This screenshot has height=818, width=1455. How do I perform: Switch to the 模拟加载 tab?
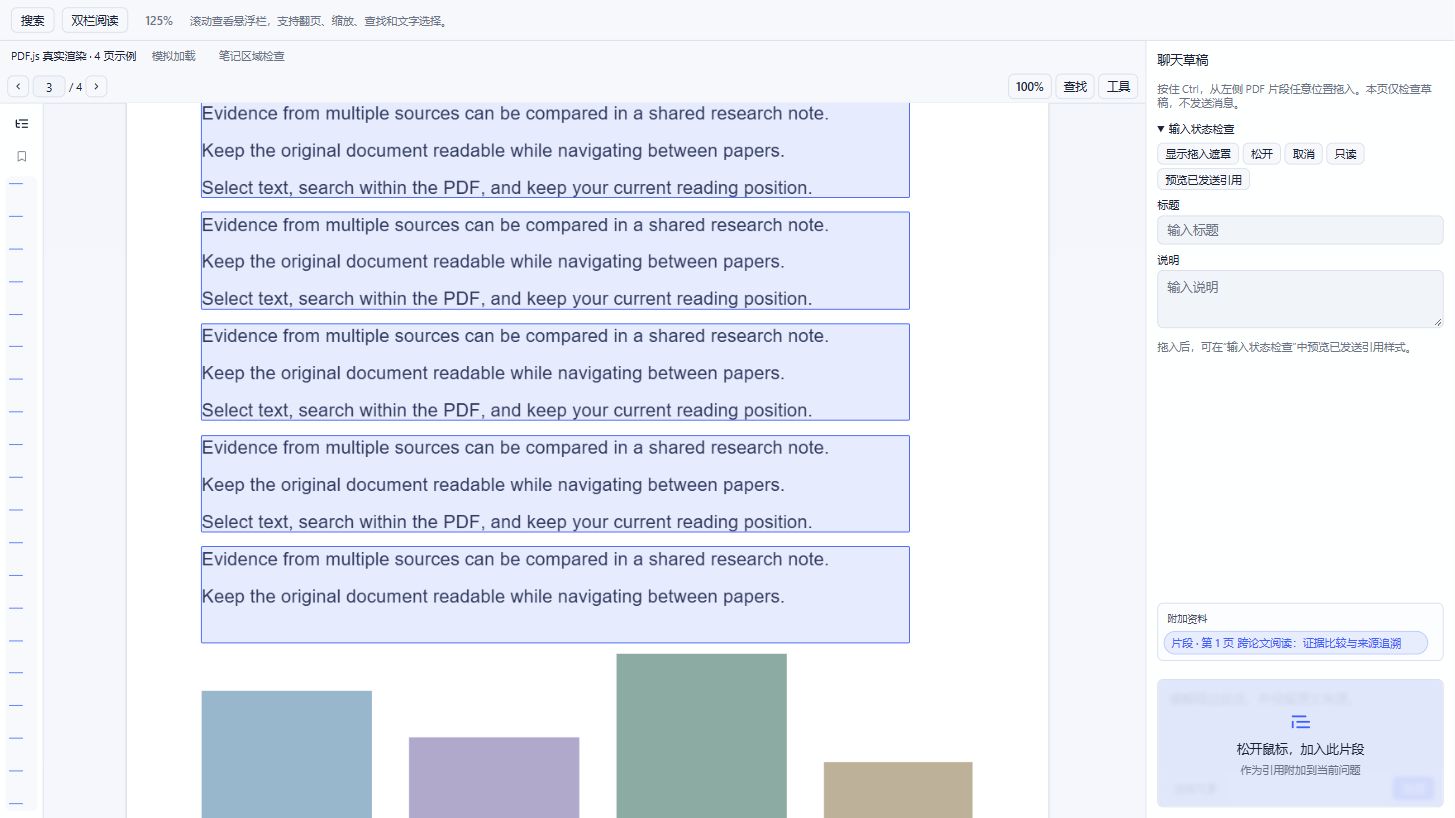[x=174, y=56]
